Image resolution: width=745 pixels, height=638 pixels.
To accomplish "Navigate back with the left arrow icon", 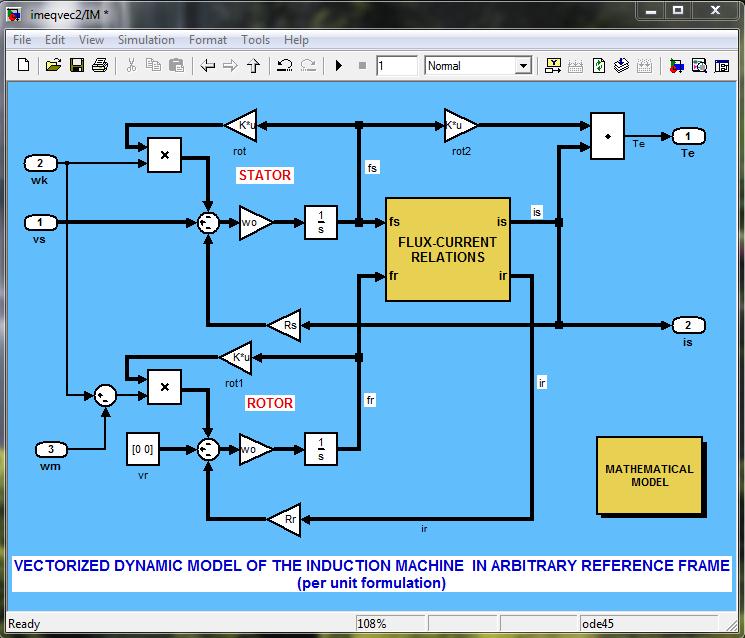I will tap(208, 65).
